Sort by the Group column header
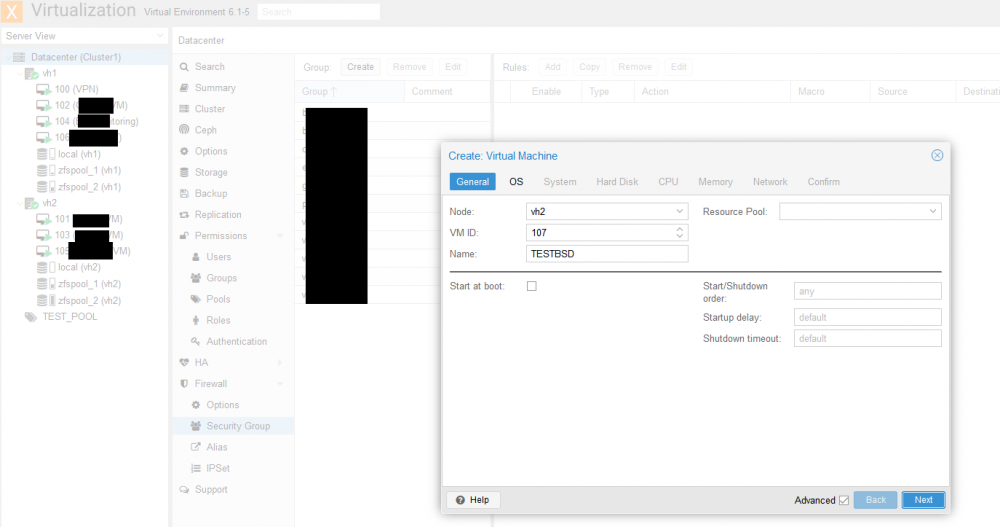The height and width of the screenshot is (527, 1000). [x=349, y=92]
